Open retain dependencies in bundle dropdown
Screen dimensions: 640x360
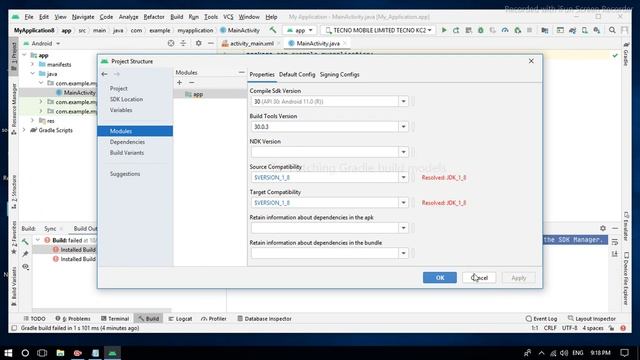403,253
